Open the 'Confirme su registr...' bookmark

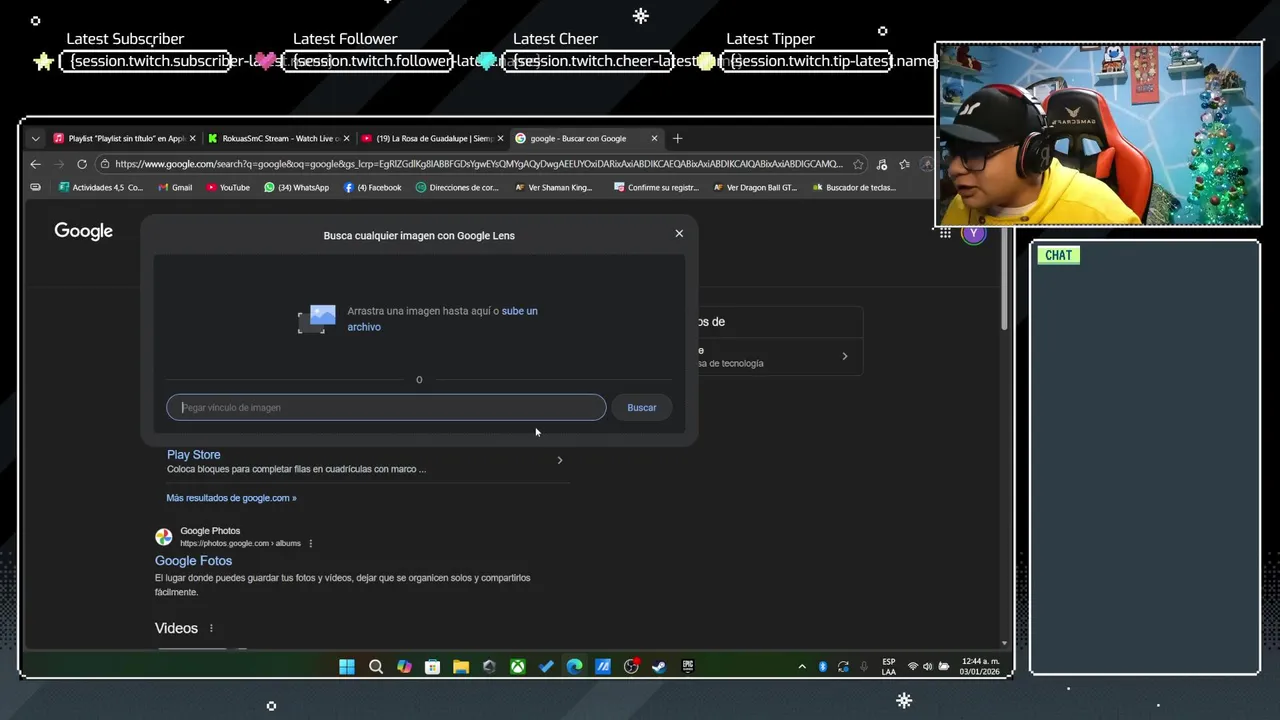pyautogui.click(x=657, y=187)
